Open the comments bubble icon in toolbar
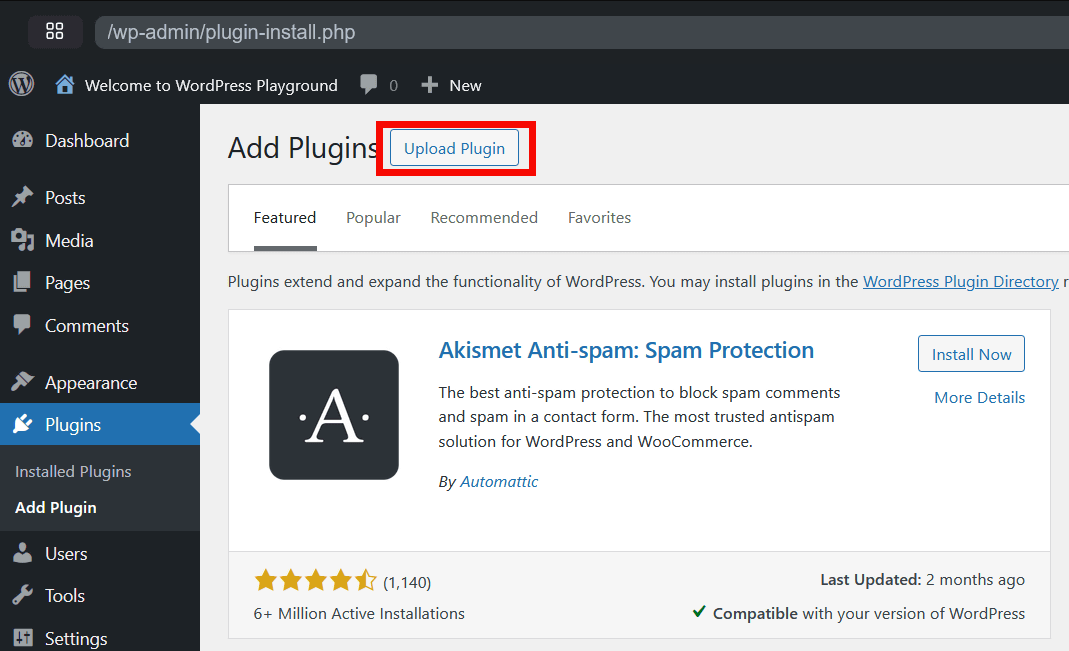 [x=370, y=85]
